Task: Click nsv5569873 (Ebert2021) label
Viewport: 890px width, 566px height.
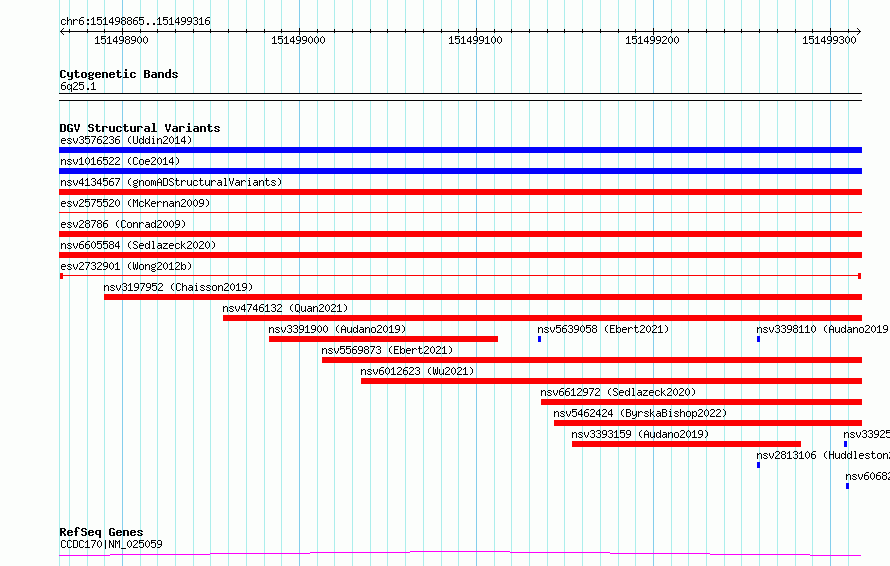Action: [387, 350]
